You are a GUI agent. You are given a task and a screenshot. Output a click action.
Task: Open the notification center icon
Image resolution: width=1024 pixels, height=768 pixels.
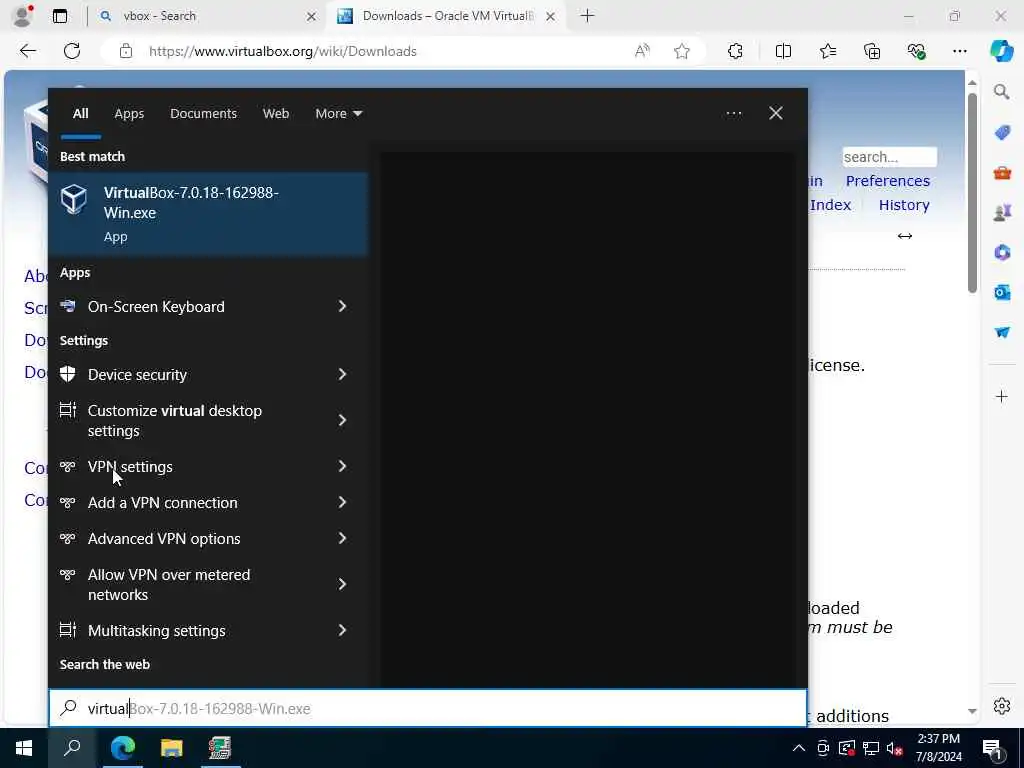point(993,748)
